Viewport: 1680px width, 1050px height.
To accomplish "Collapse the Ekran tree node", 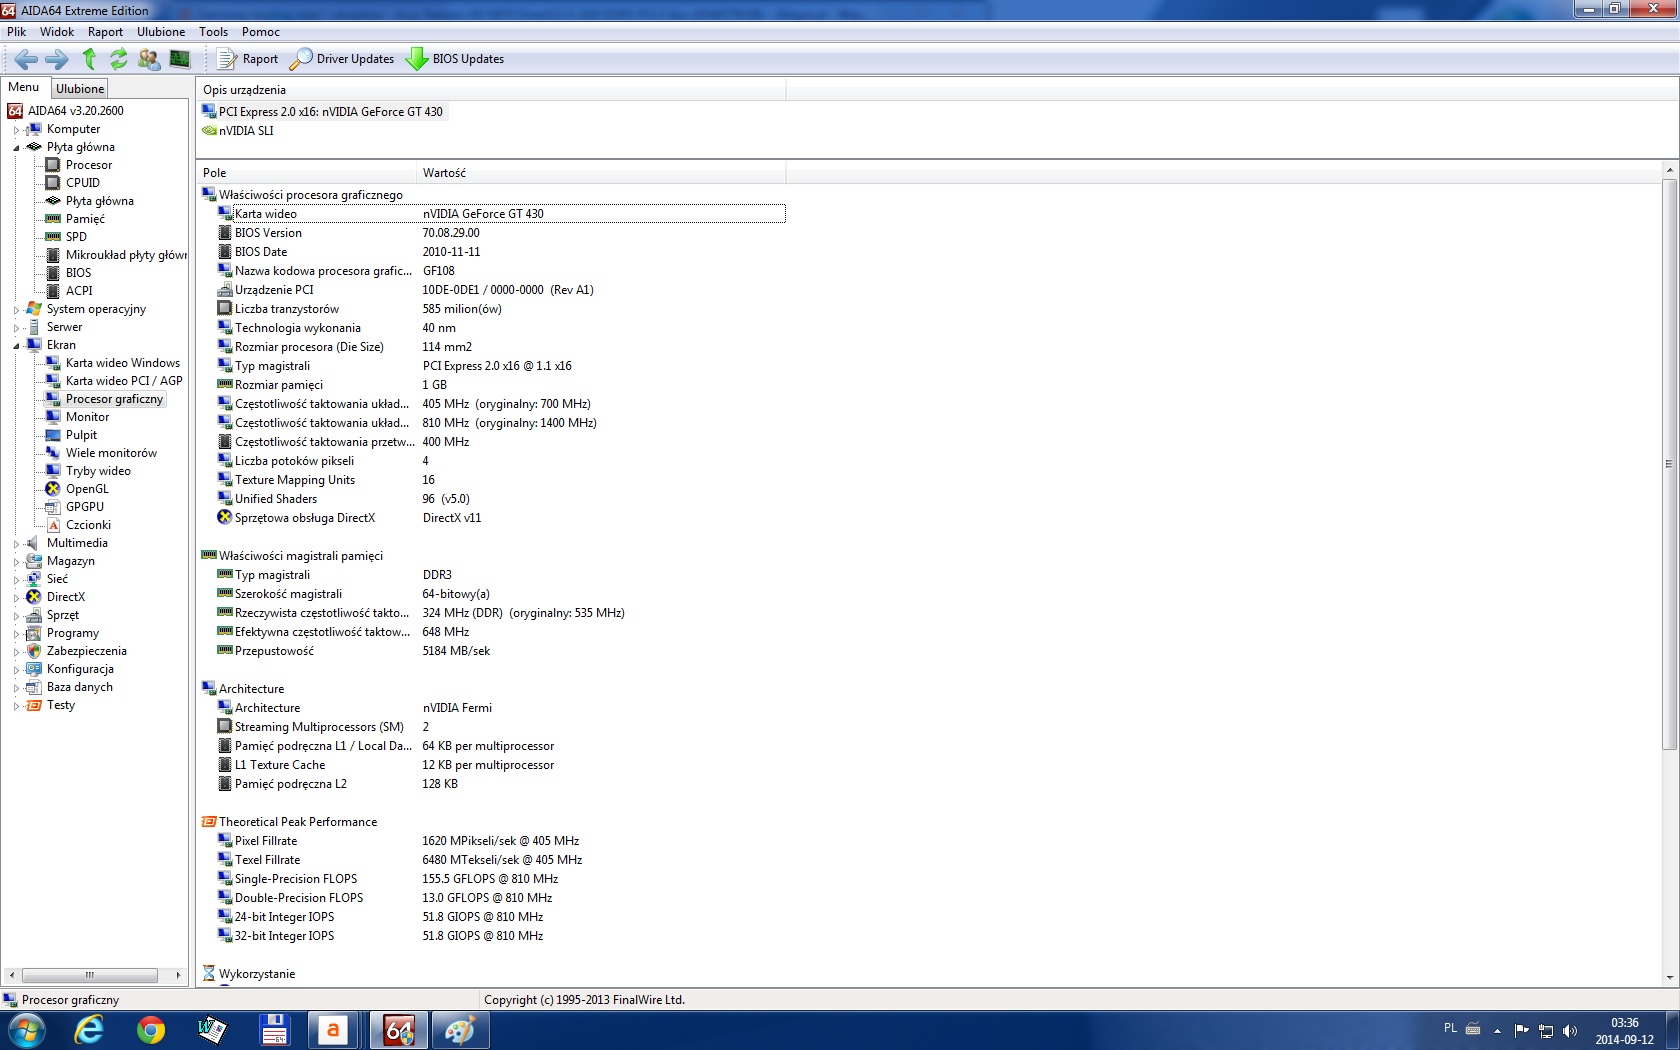I will [16, 346].
